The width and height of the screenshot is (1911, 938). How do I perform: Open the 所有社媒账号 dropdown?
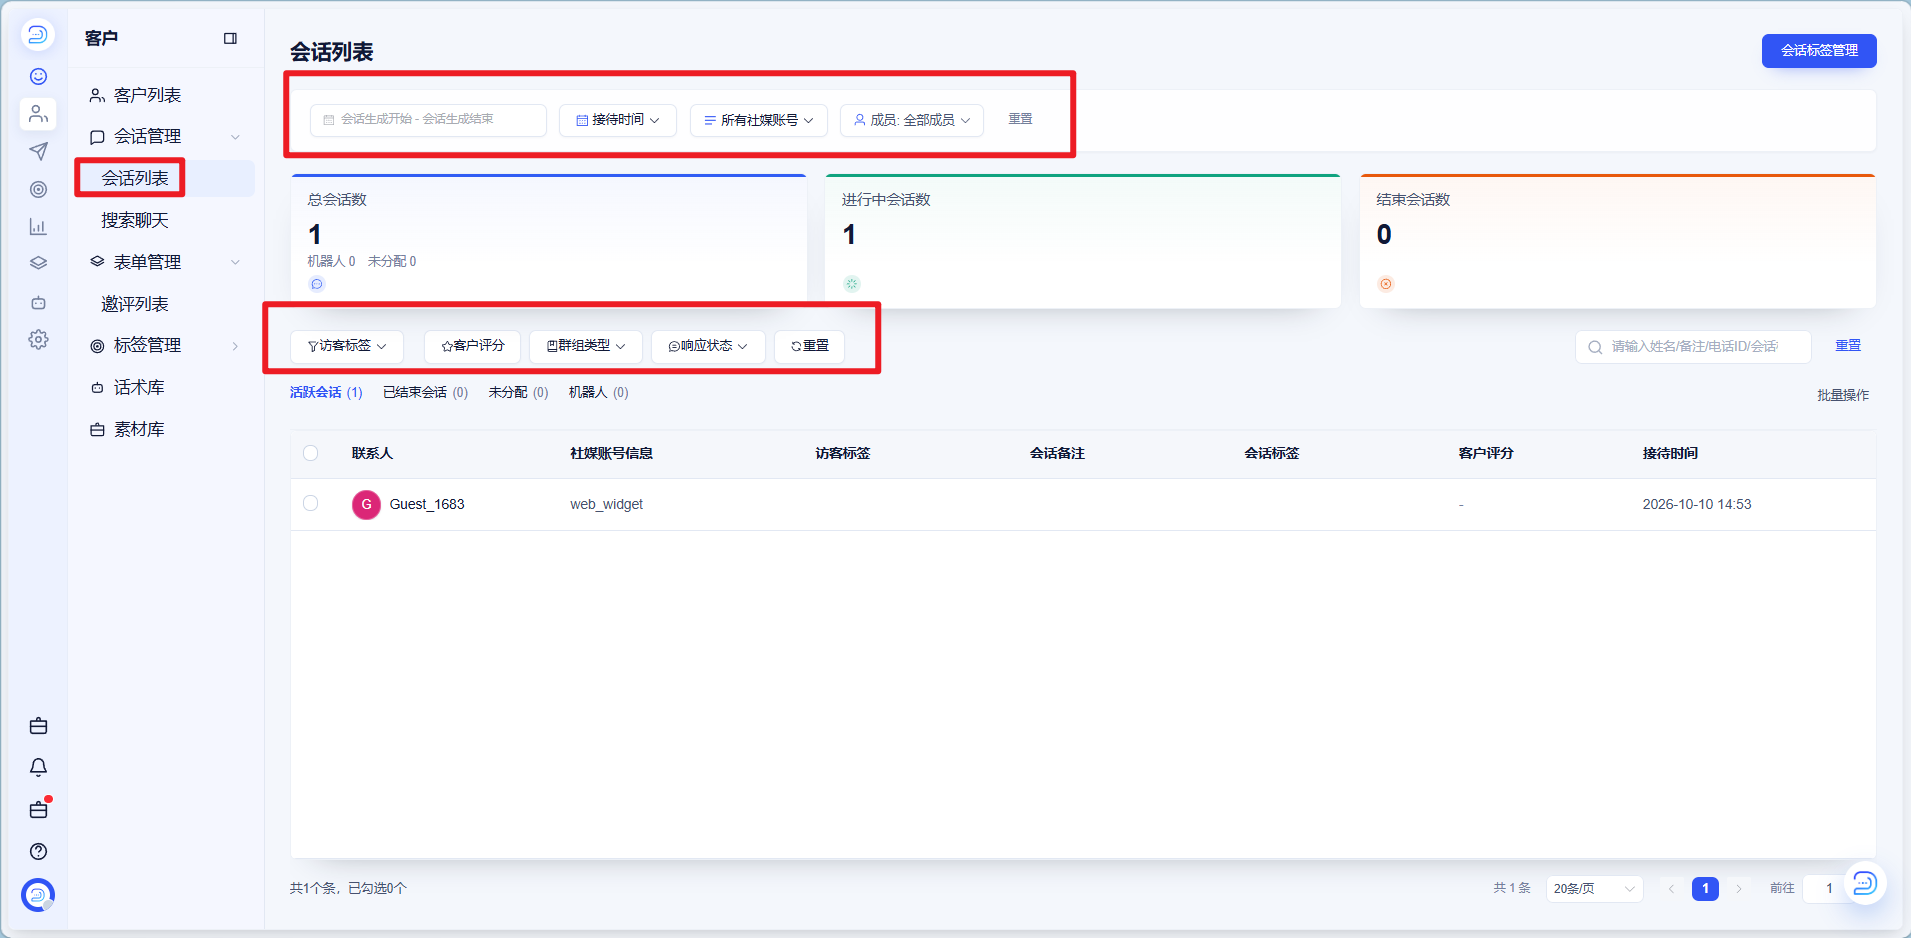coord(759,120)
